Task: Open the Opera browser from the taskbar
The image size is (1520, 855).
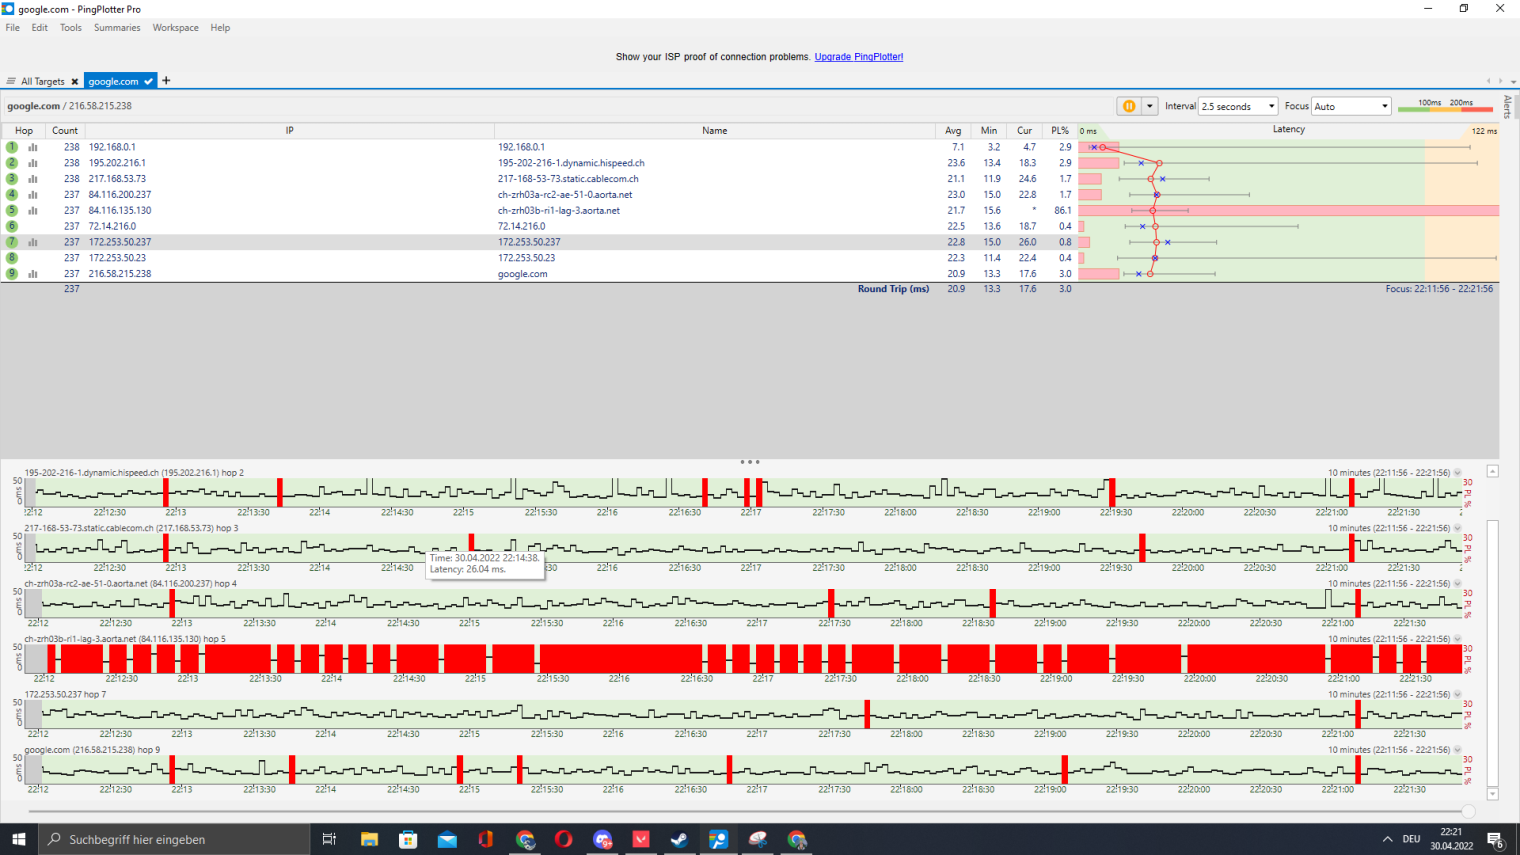Action: (563, 839)
